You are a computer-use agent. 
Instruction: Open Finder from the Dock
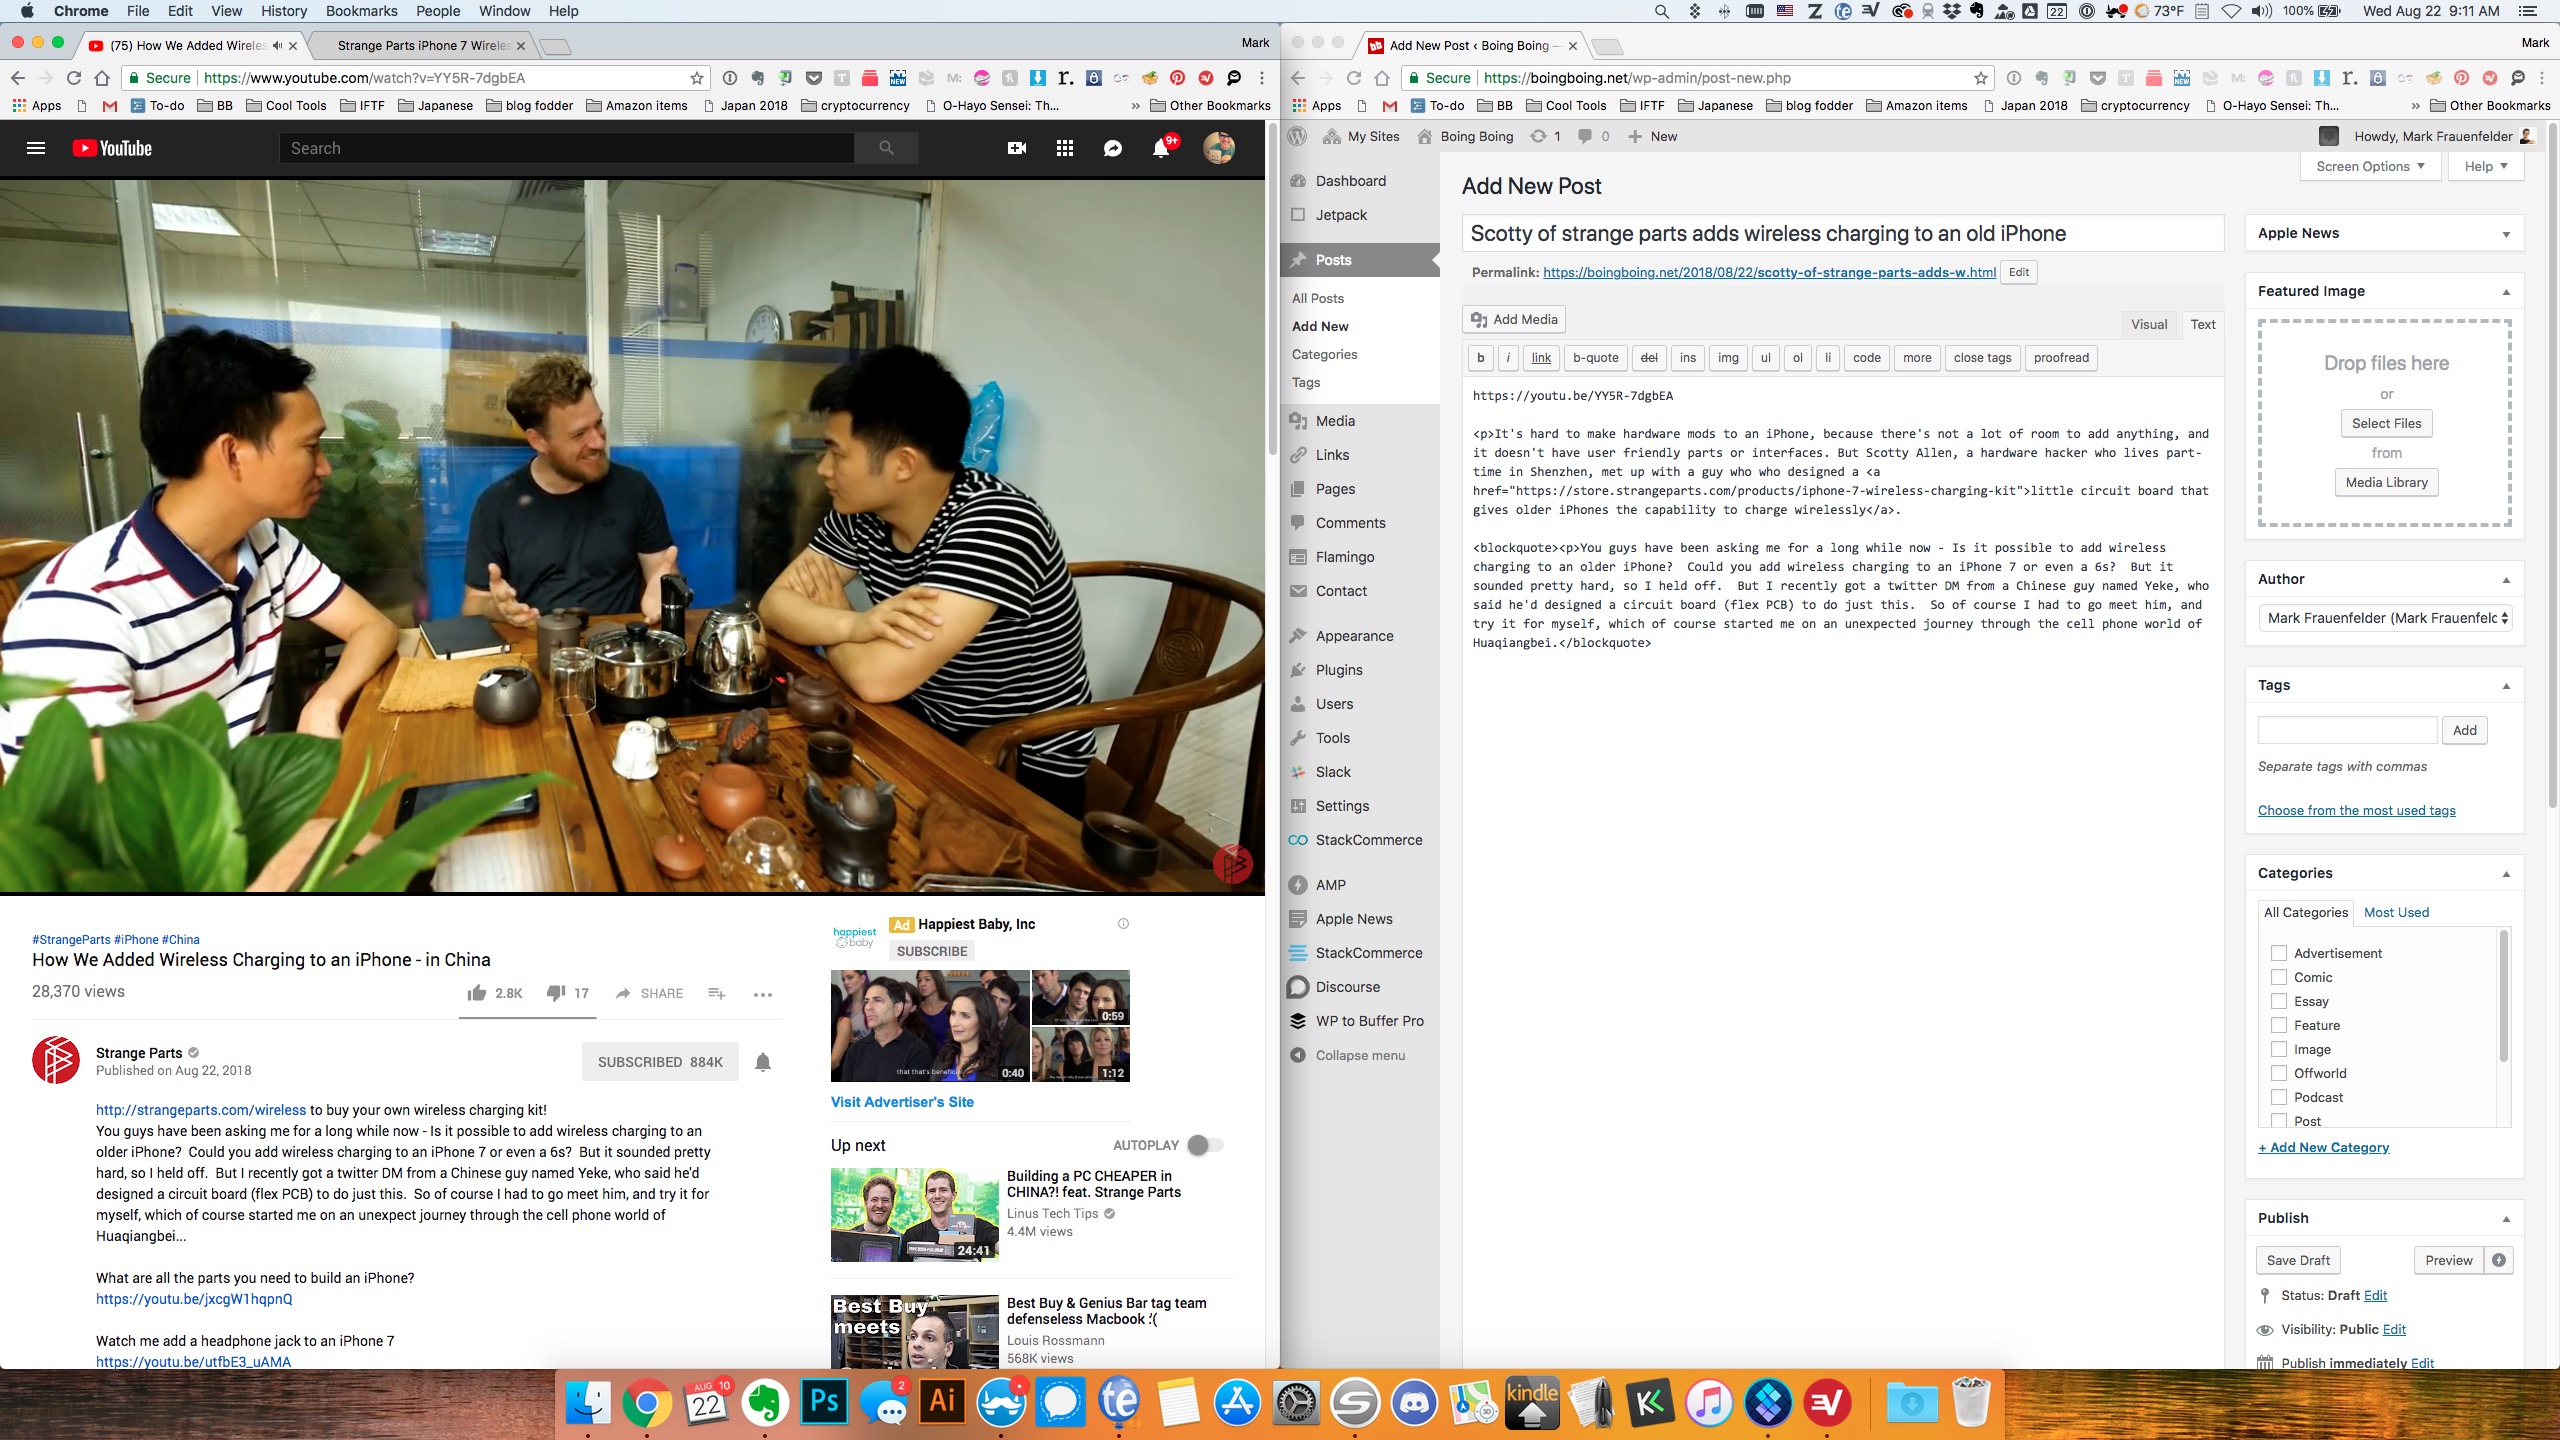[x=588, y=1402]
